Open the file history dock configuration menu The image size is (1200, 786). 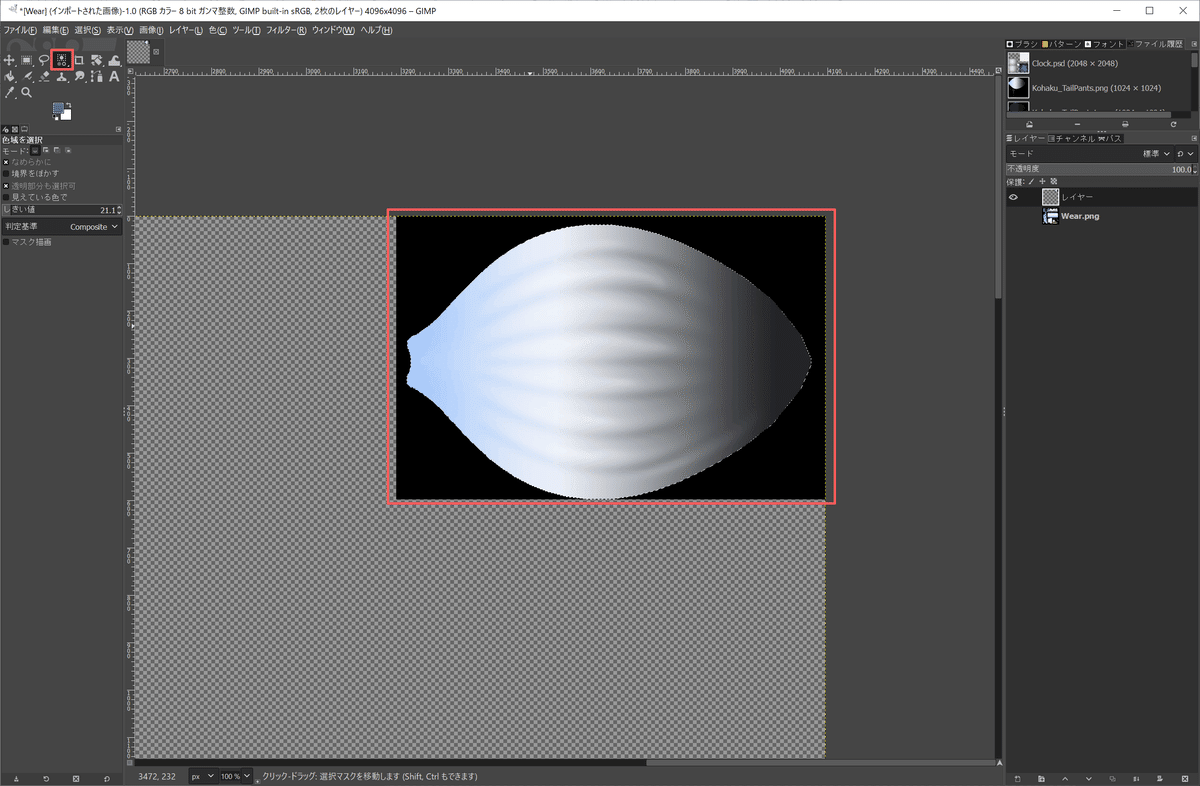[1192, 44]
